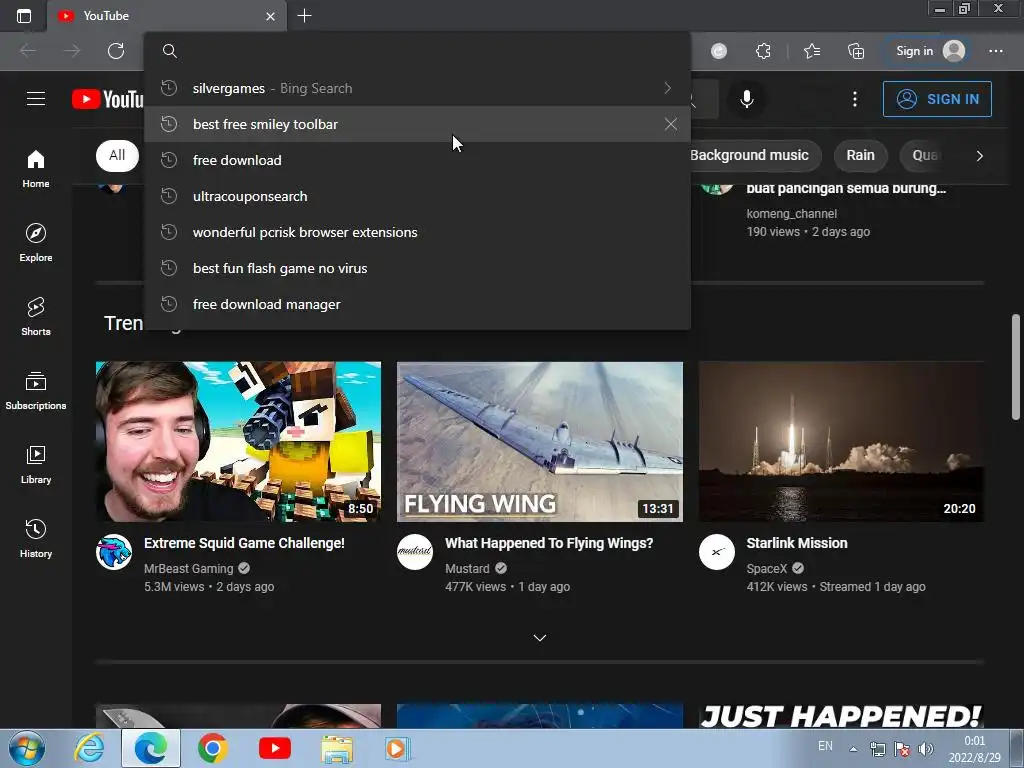Open Explore in the sidebar
The image size is (1024, 768).
[x=36, y=242]
